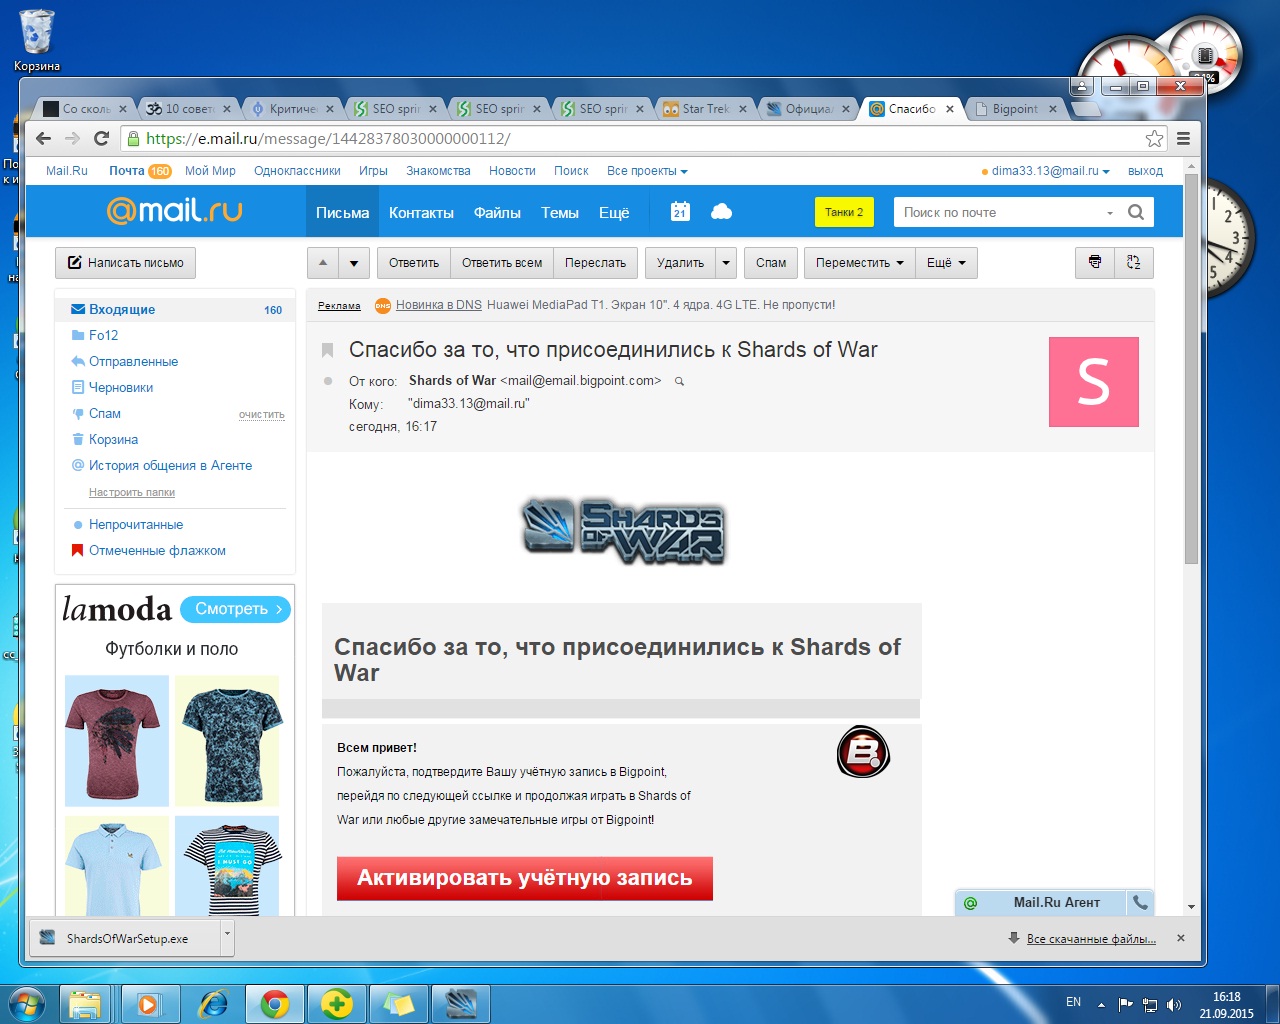Image resolution: width=1280 pixels, height=1024 pixels.
Task: Switch to the Star Trek browser tab
Action: pyautogui.click(x=705, y=109)
